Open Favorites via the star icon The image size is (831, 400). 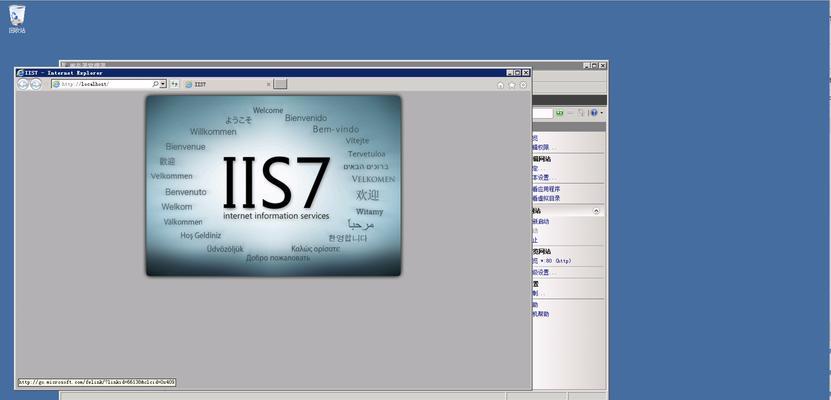click(512, 85)
